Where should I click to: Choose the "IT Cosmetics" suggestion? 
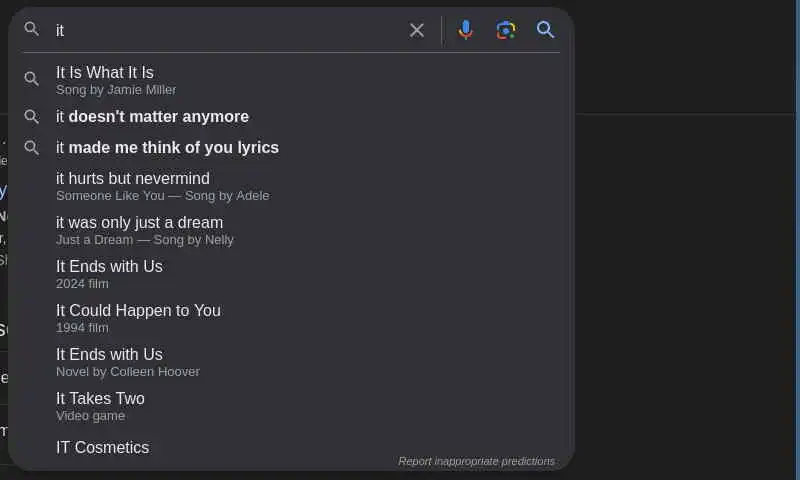(103, 447)
